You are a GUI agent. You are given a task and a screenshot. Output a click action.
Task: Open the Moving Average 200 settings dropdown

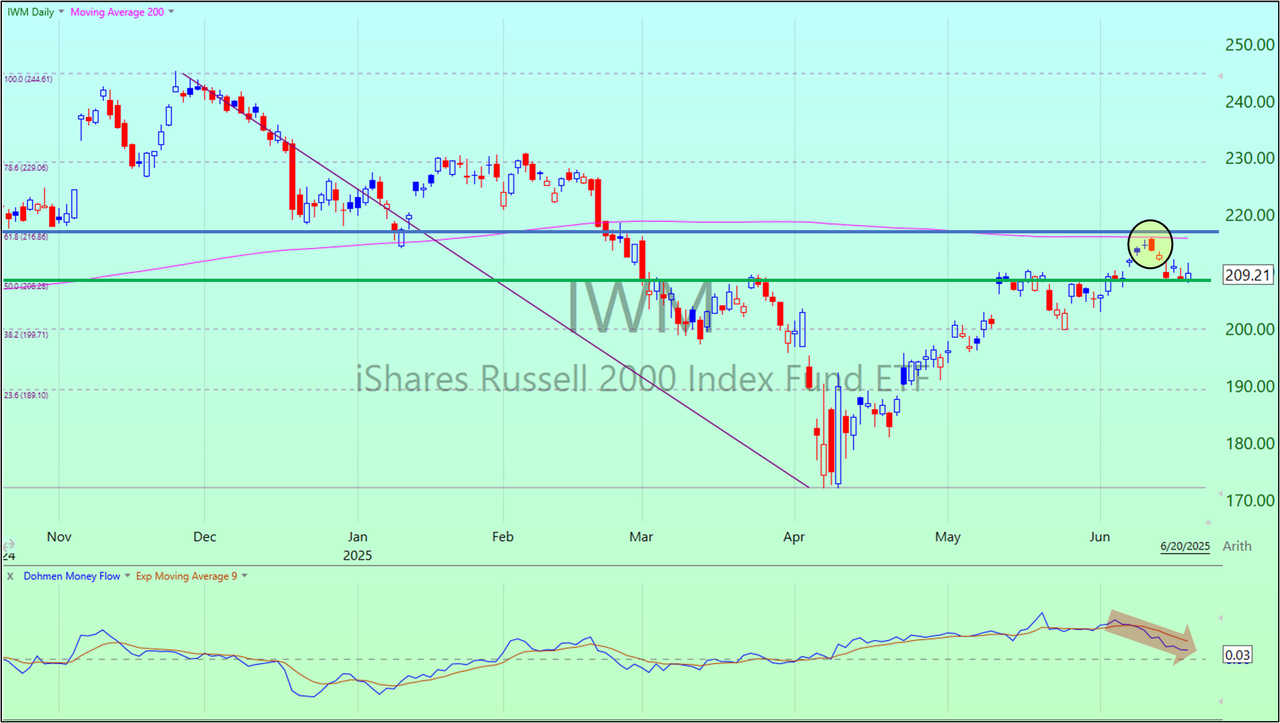tap(169, 11)
